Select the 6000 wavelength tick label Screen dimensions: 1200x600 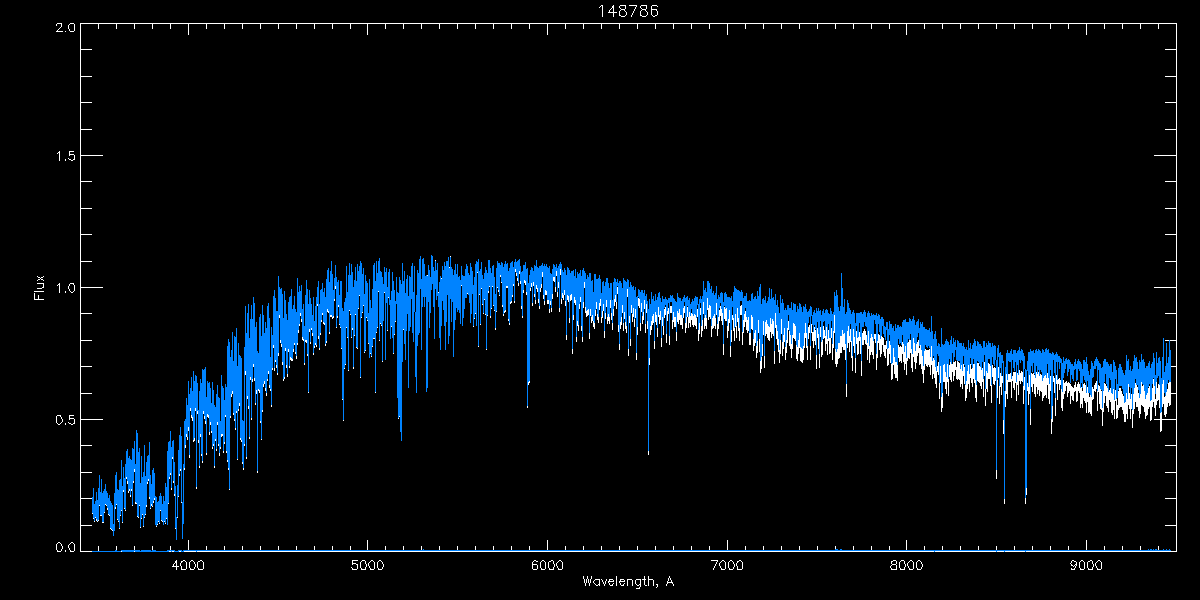547,564
